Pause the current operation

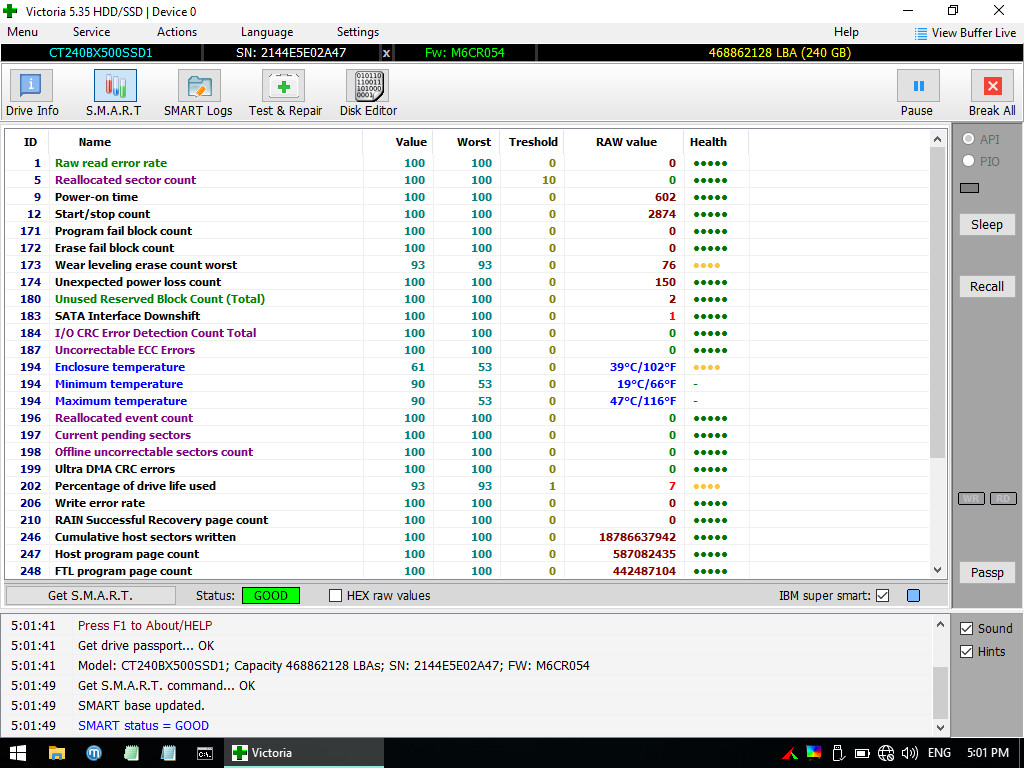click(x=917, y=93)
